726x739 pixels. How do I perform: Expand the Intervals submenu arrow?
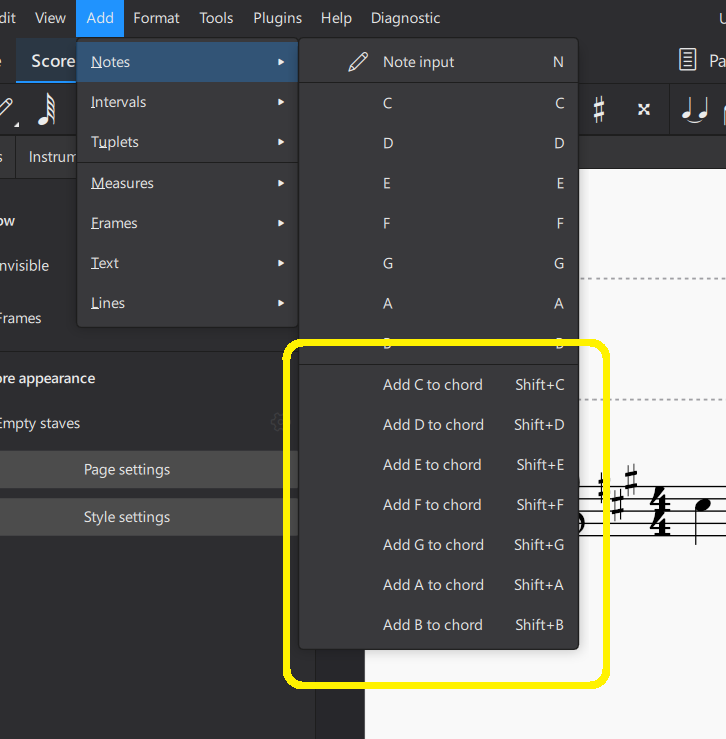click(281, 102)
